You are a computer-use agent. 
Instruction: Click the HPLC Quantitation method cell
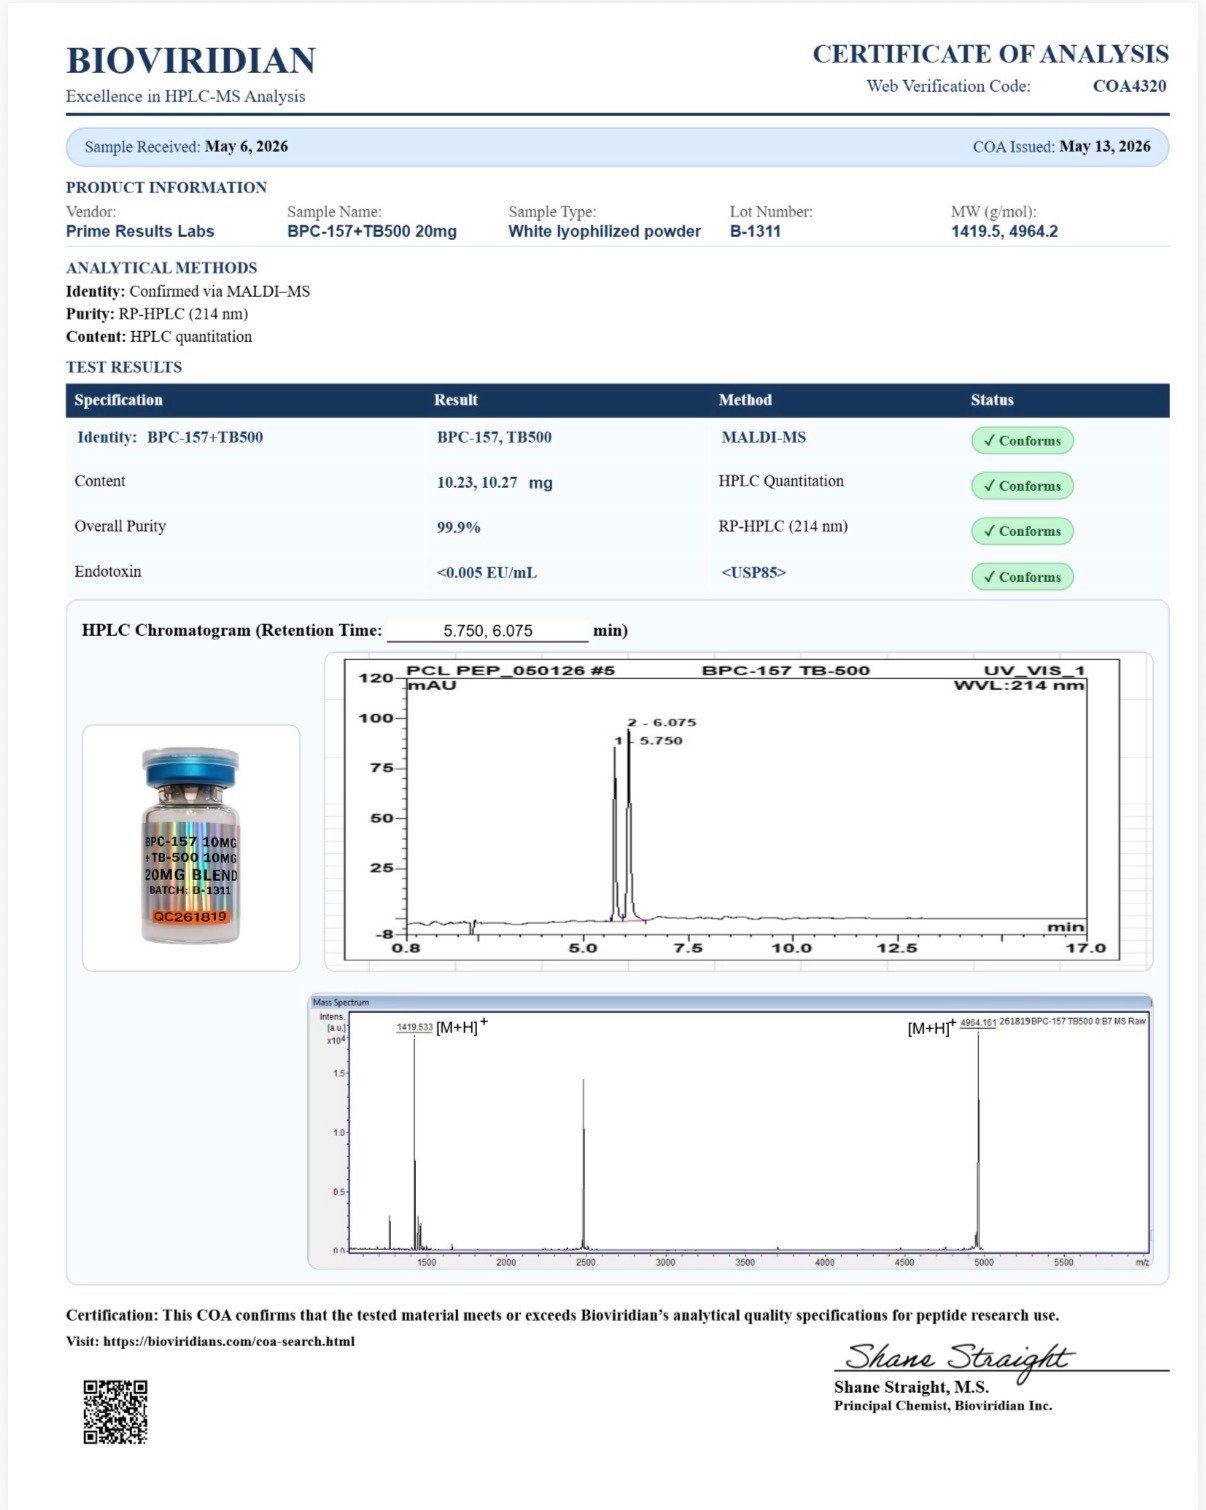tap(781, 481)
